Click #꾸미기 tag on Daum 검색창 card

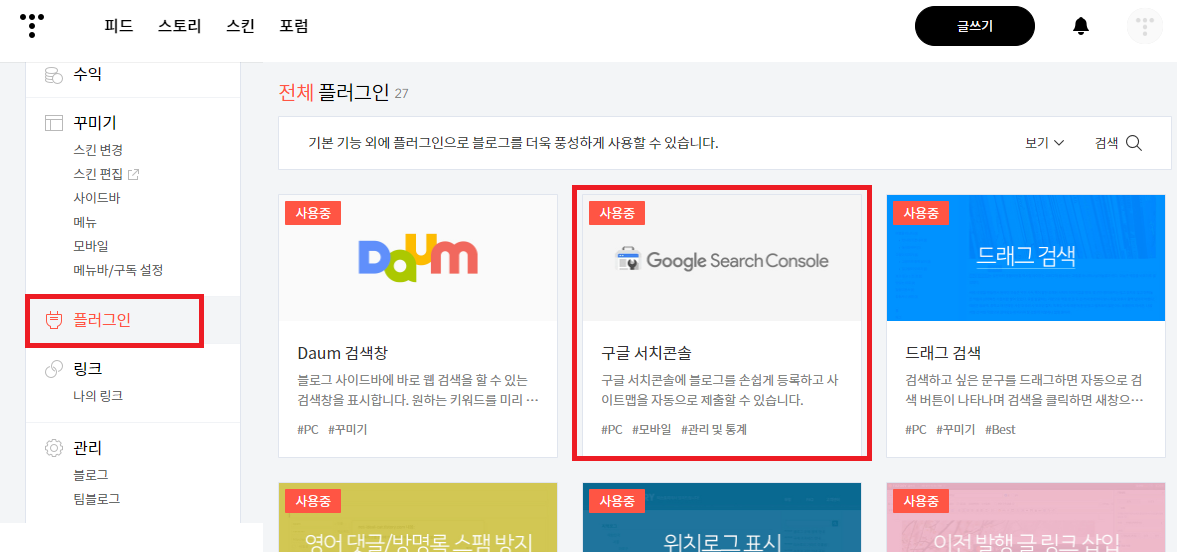(348, 430)
